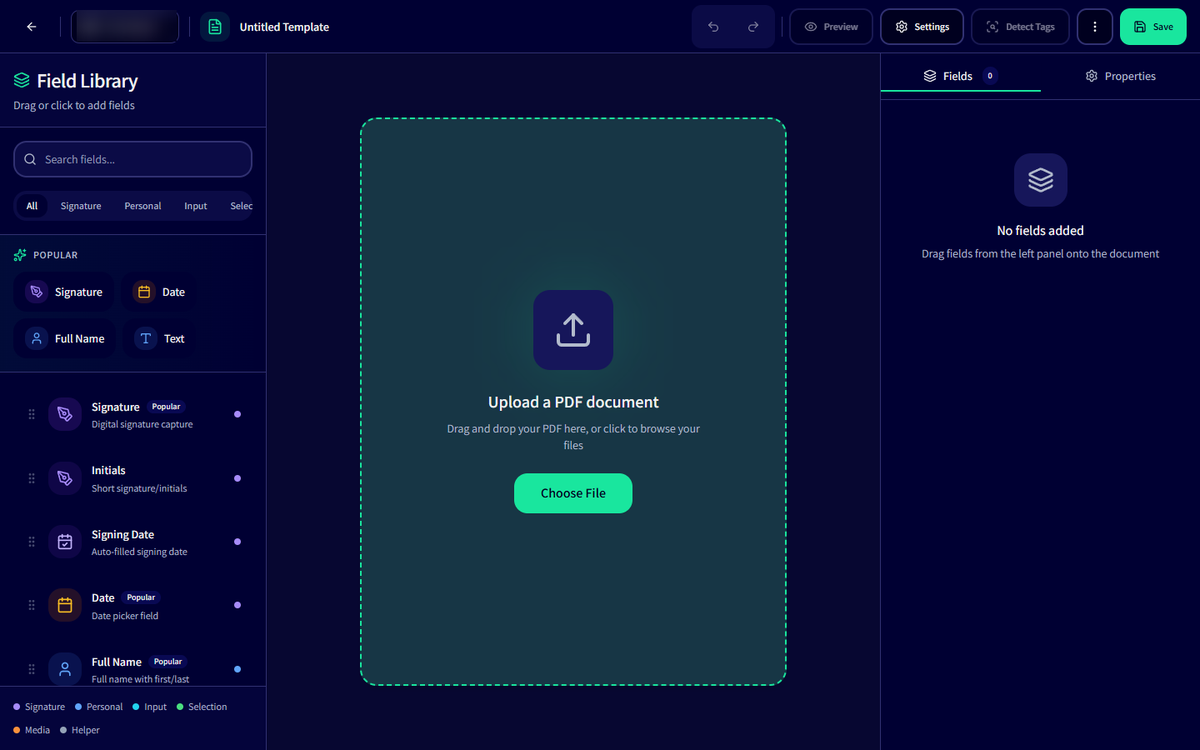The width and height of the screenshot is (1200, 750).
Task: Click the Helper legend entry
Action: 80,730
